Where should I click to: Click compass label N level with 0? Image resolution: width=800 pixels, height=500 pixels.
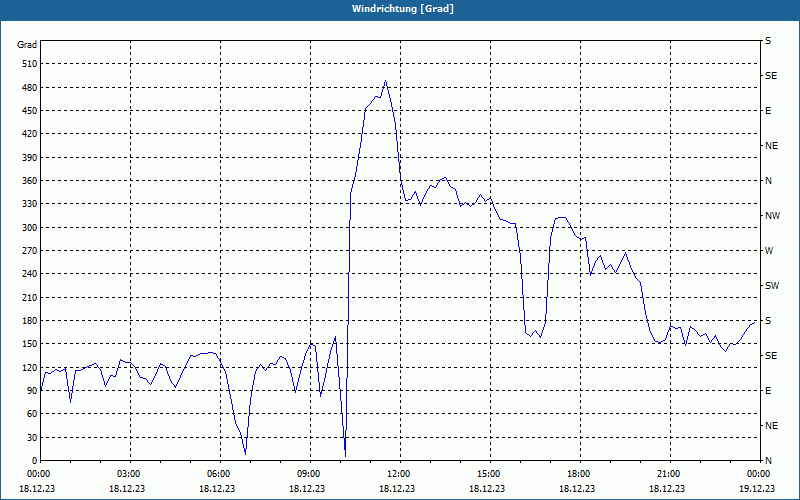[x=768, y=461]
